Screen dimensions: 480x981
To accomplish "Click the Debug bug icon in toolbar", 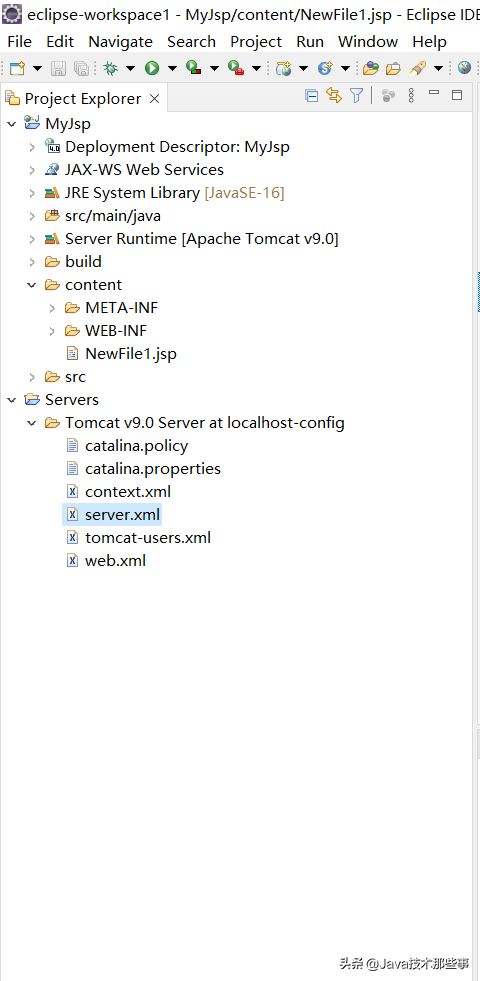I will coord(111,68).
